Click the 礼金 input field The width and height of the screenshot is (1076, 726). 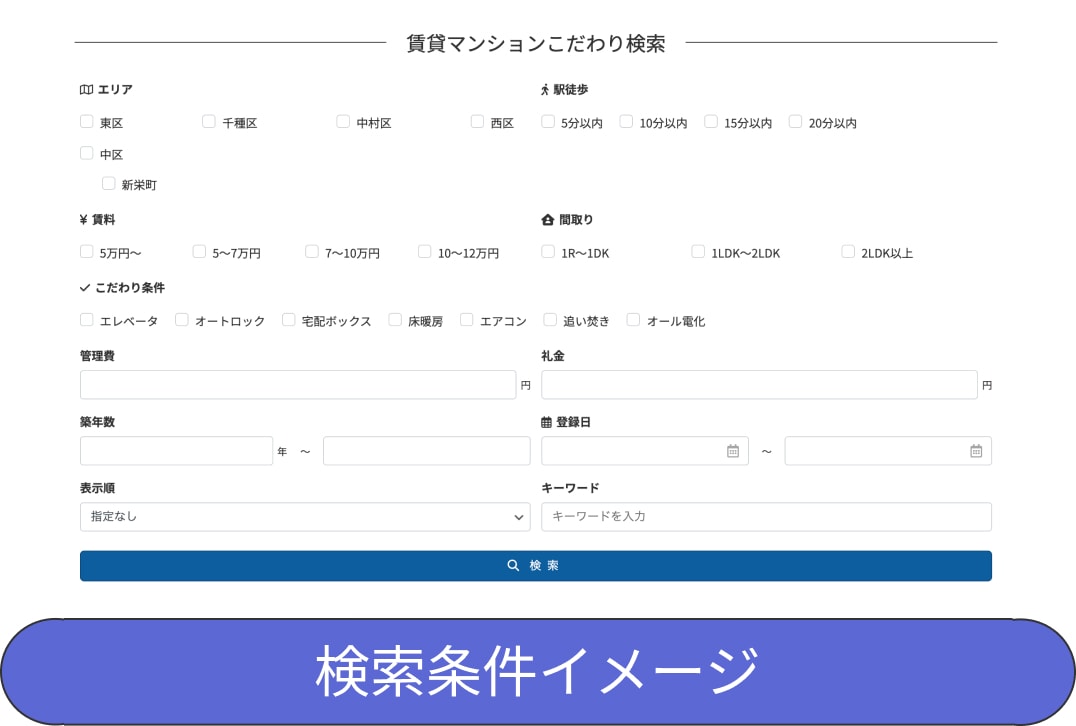759,385
